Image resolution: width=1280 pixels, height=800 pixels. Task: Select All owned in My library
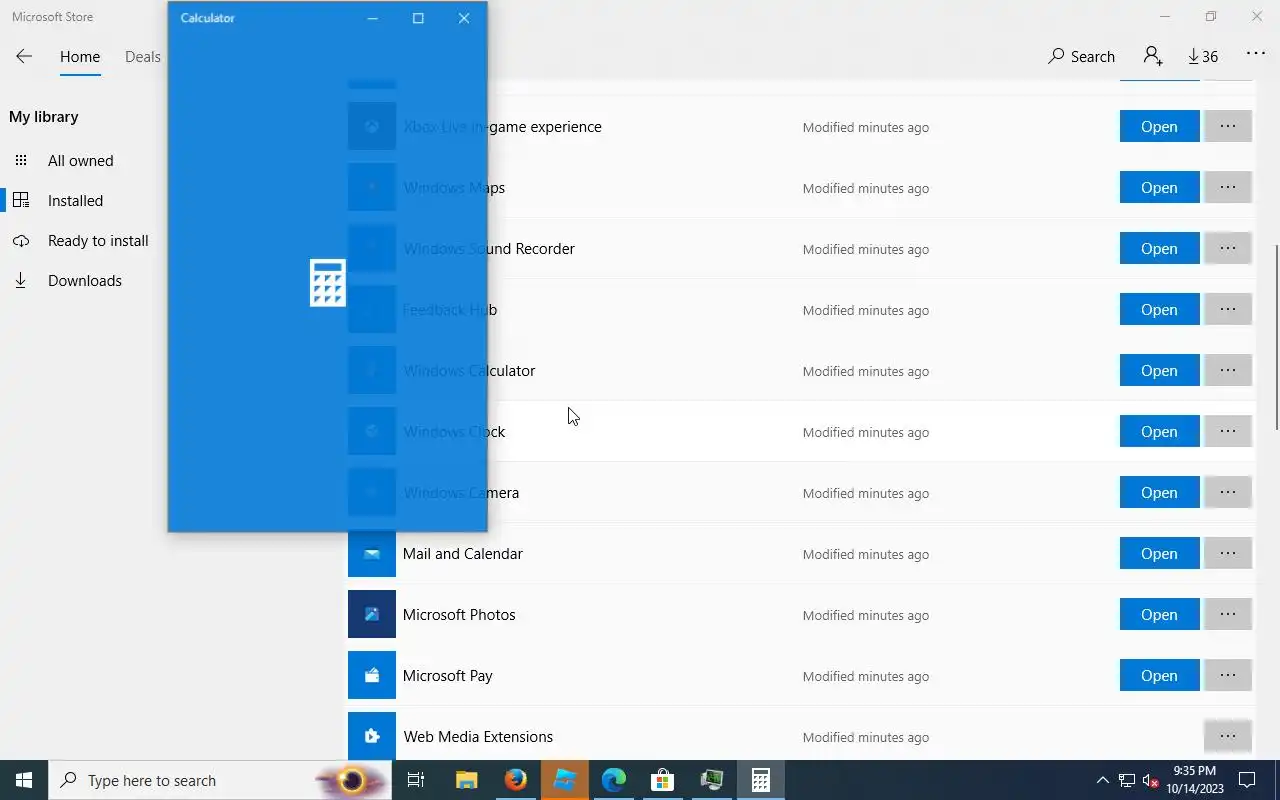click(80, 160)
